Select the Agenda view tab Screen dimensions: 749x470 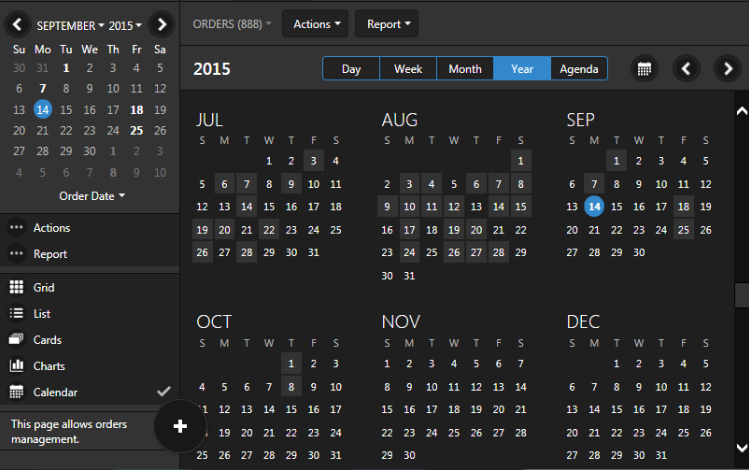pyautogui.click(x=578, y=69)
